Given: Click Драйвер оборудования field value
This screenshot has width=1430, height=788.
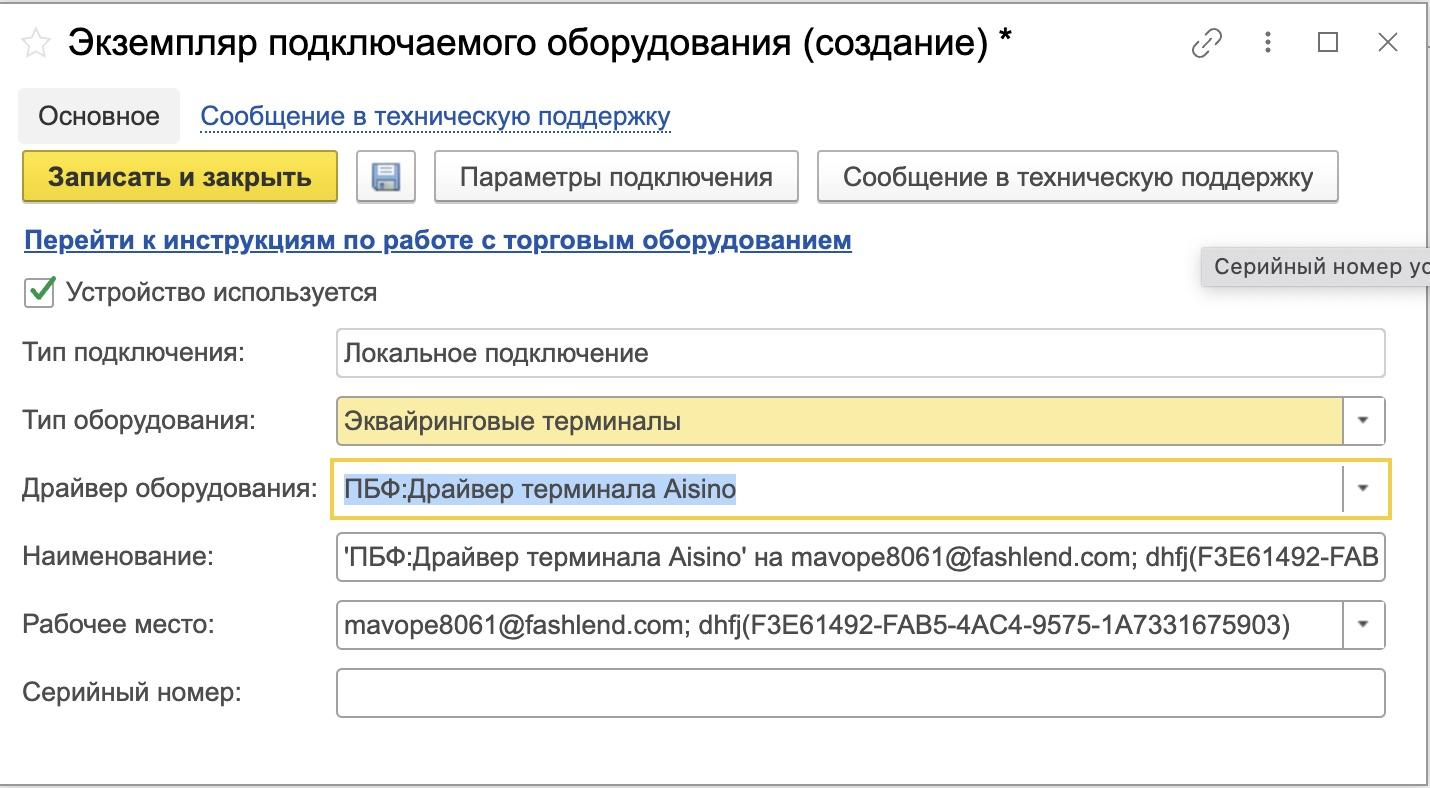Looking at the screenshot, I should (838, 488).
